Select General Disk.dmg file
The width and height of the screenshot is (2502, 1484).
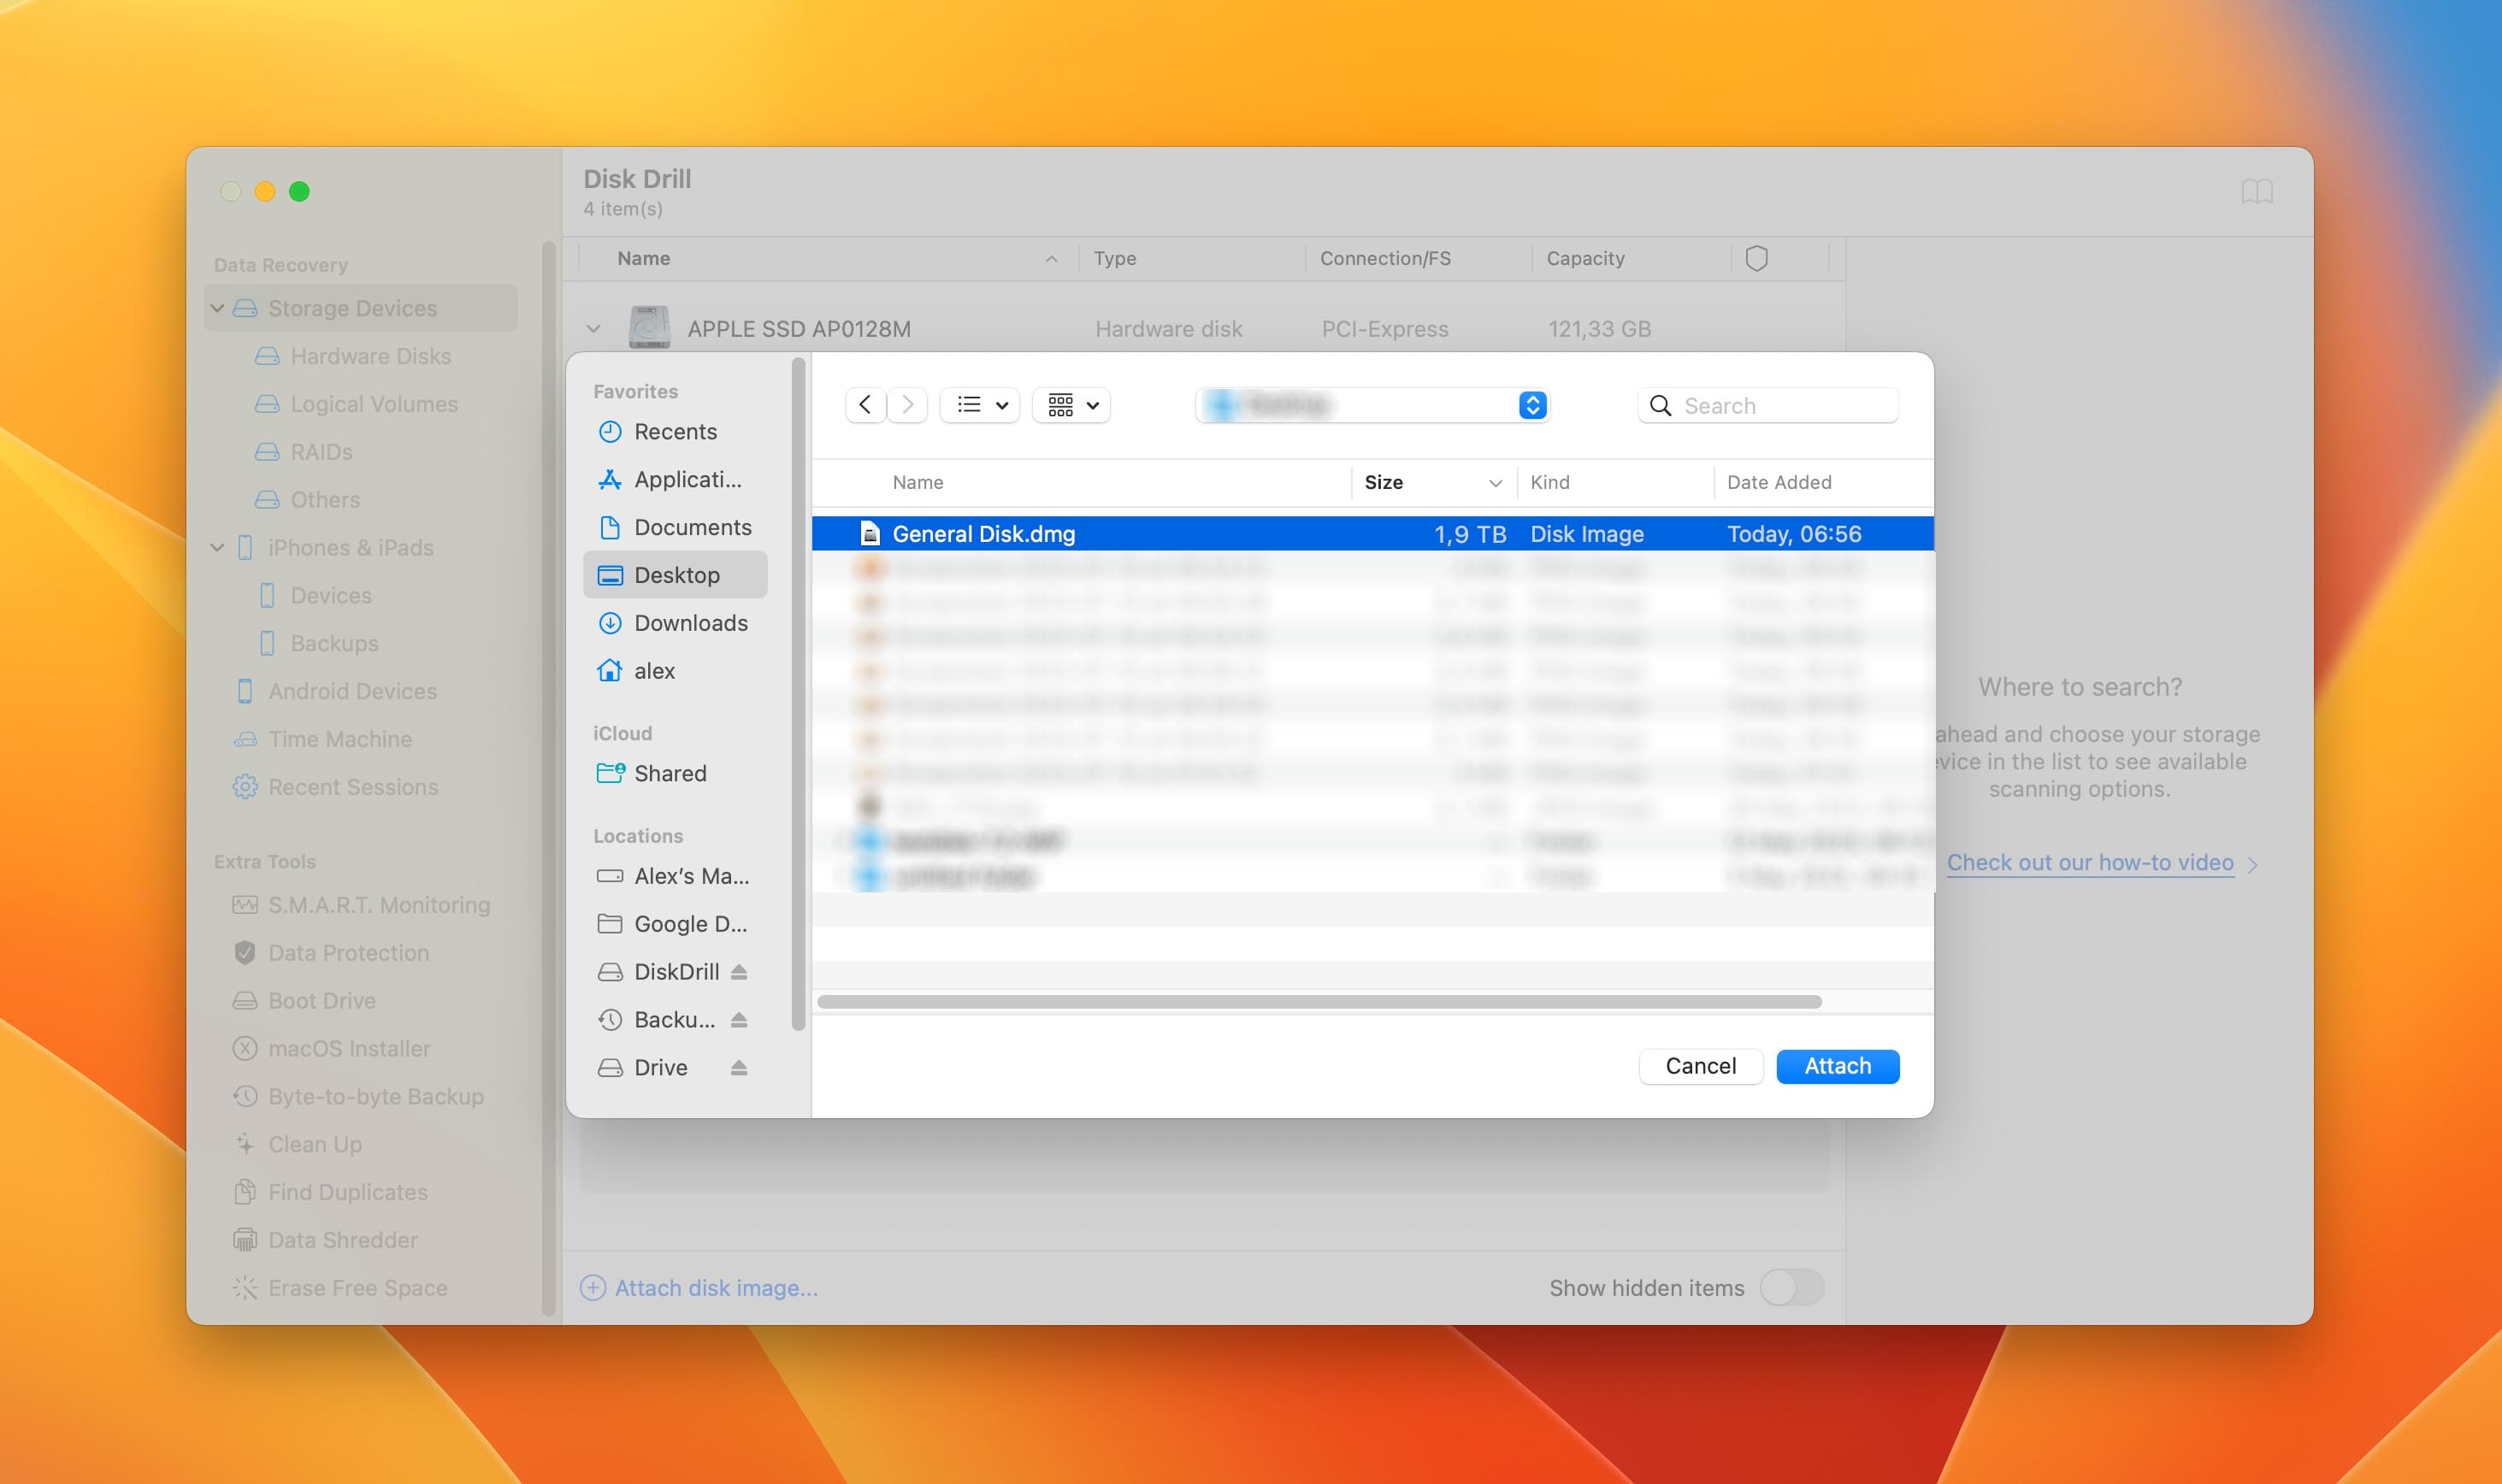pyautogui.click(x=984, y=533)
